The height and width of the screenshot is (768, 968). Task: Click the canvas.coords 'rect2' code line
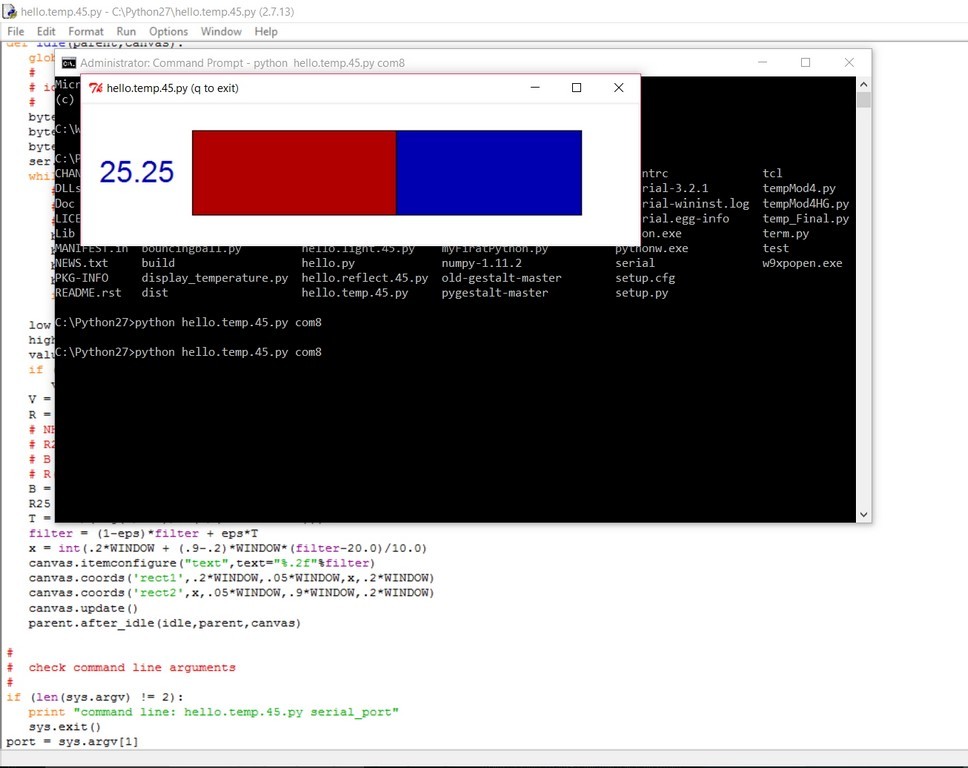pyautogui.click(x=231, y=593)
